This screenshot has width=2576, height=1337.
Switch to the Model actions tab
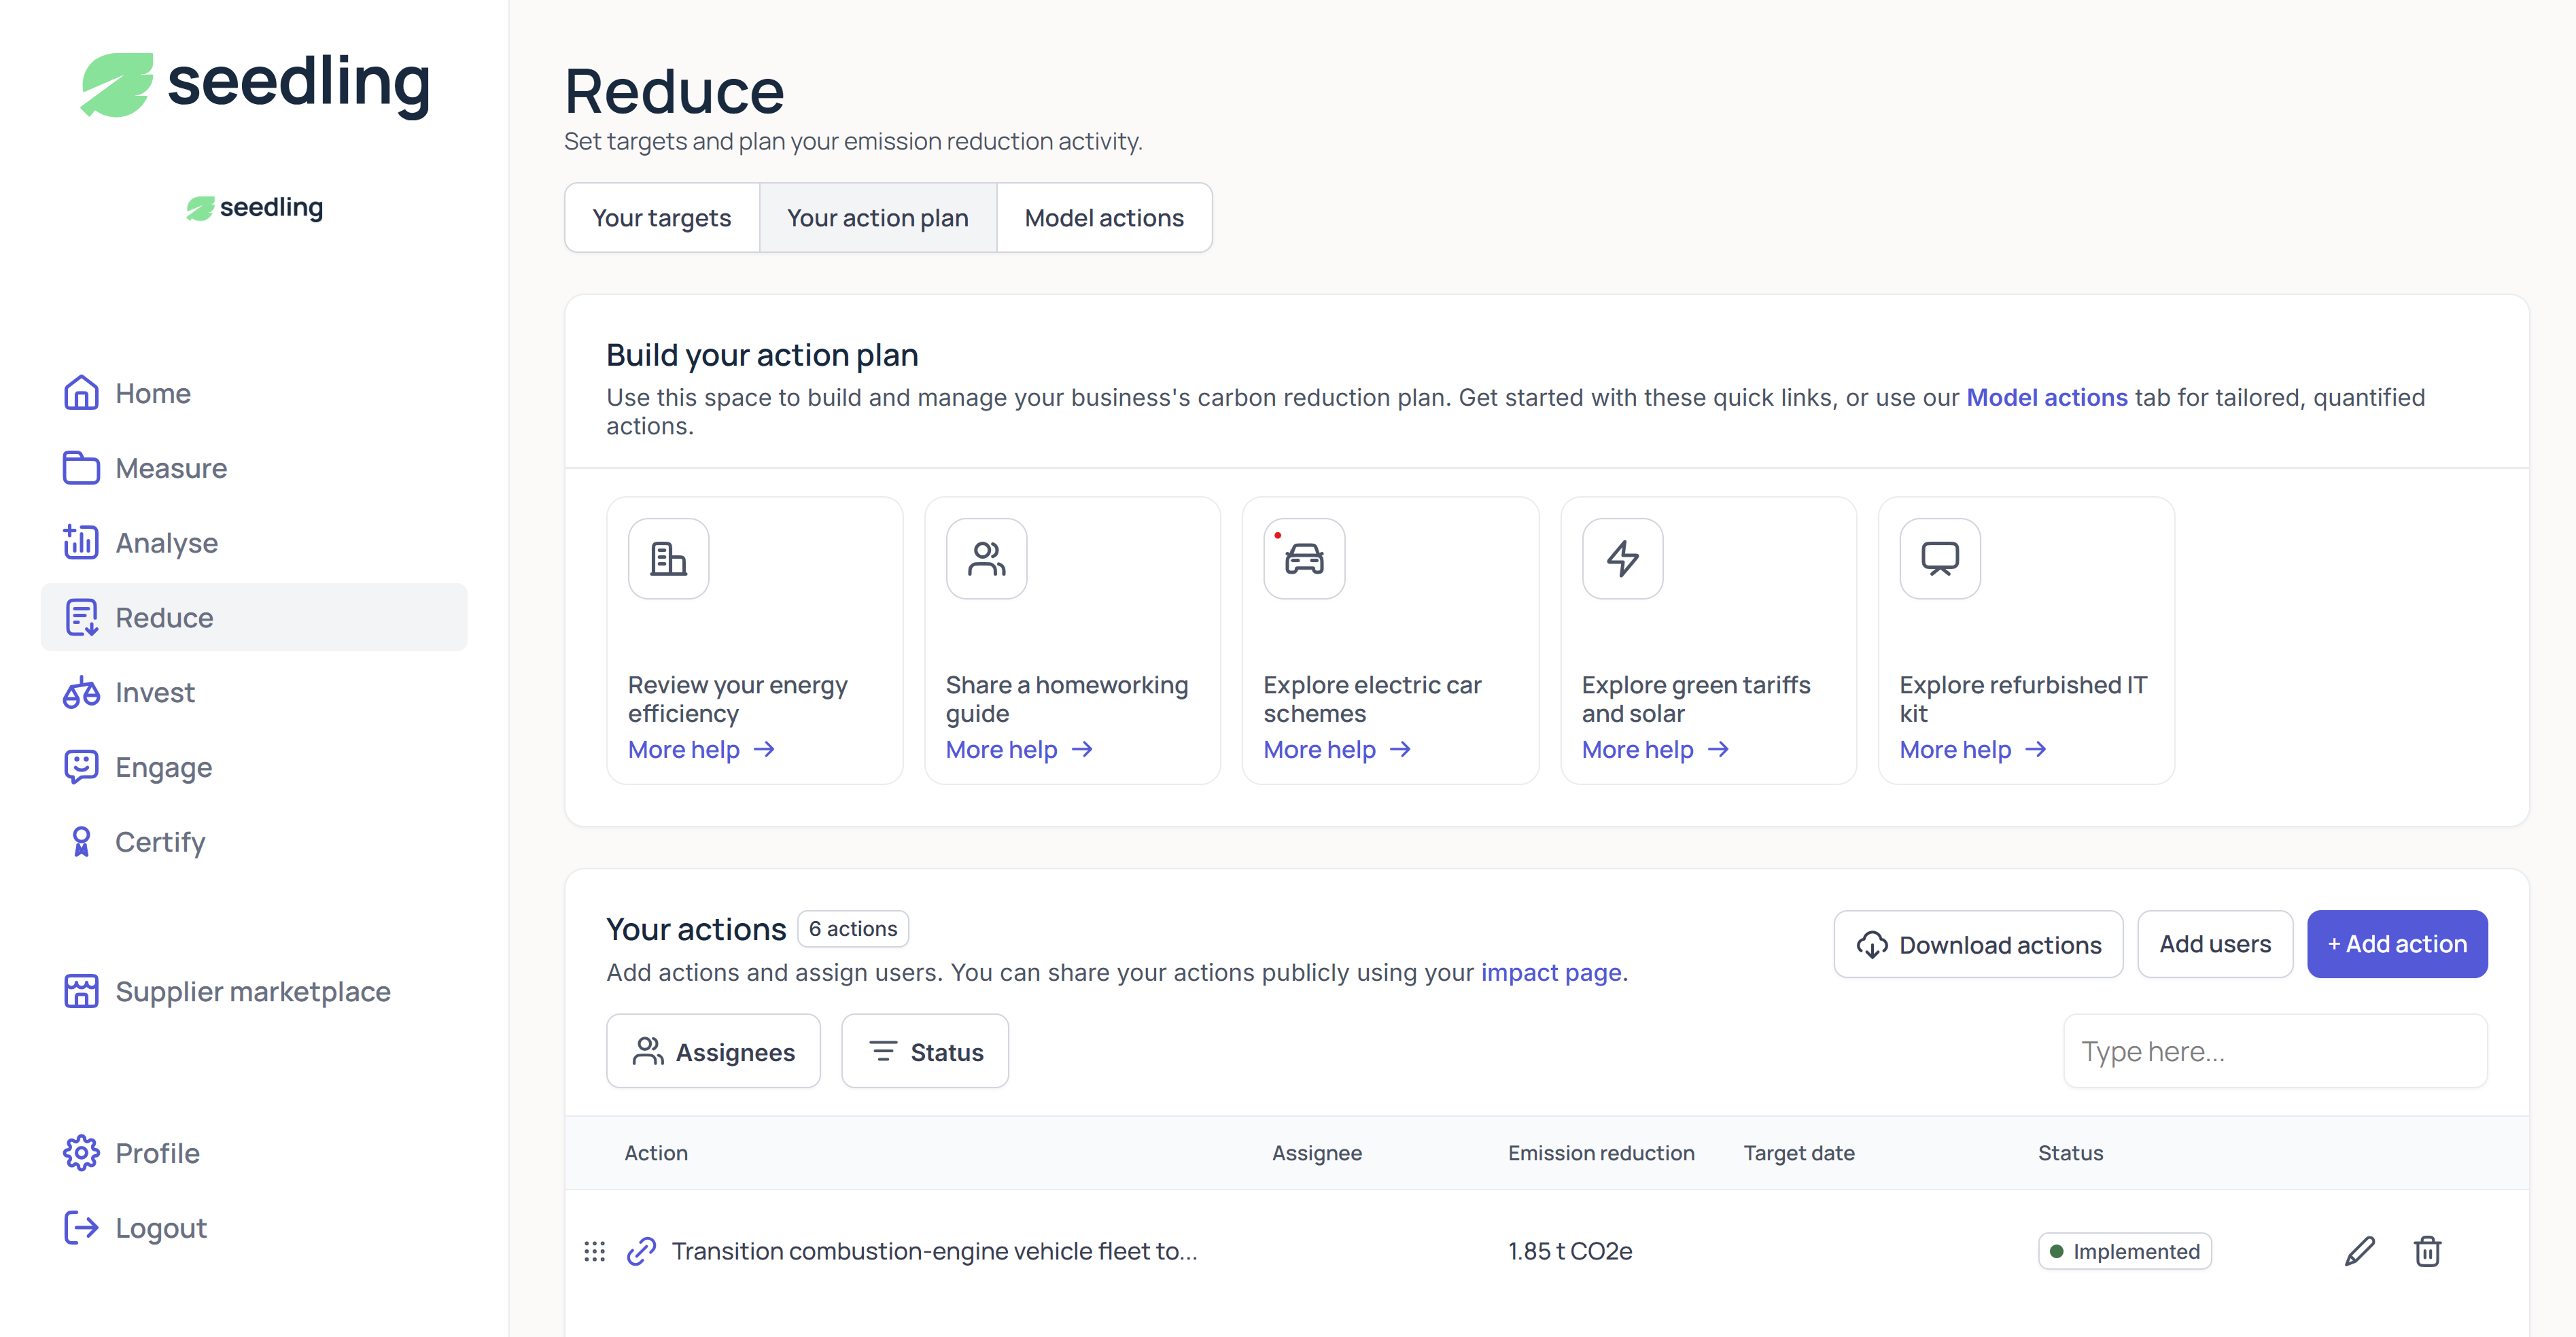1104,218
